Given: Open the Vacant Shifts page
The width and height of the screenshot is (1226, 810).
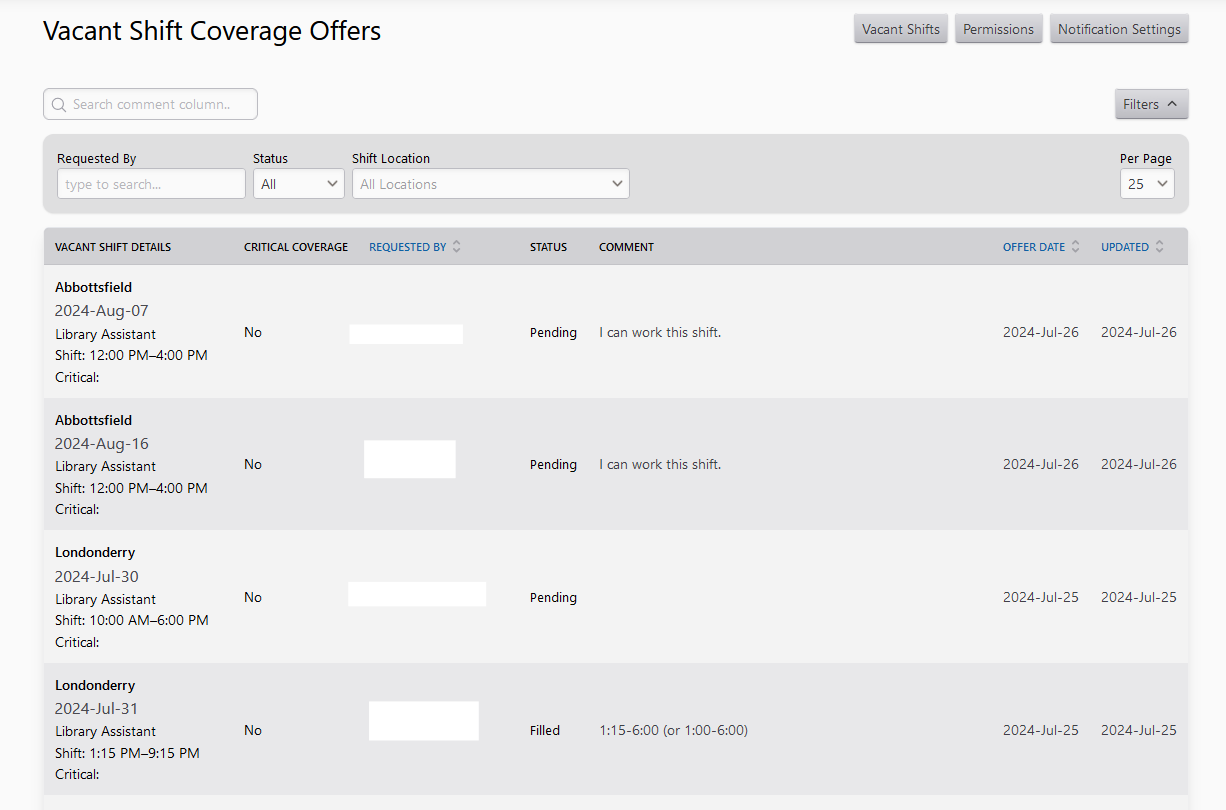Looking at the screenshot, I should click(901, 29).
